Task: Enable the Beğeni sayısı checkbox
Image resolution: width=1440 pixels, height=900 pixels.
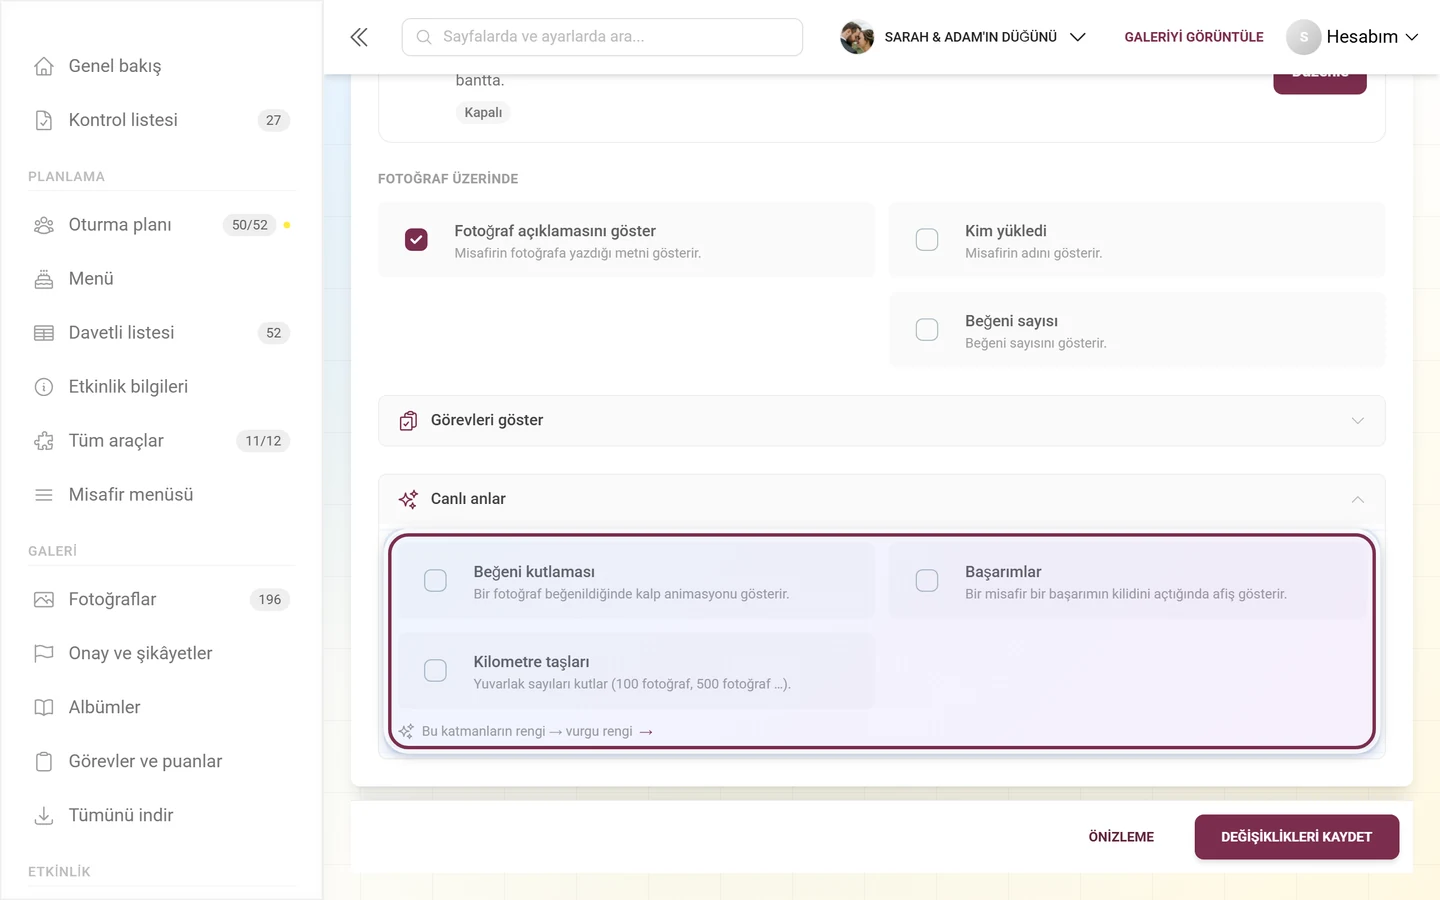Action: point(927,330)
